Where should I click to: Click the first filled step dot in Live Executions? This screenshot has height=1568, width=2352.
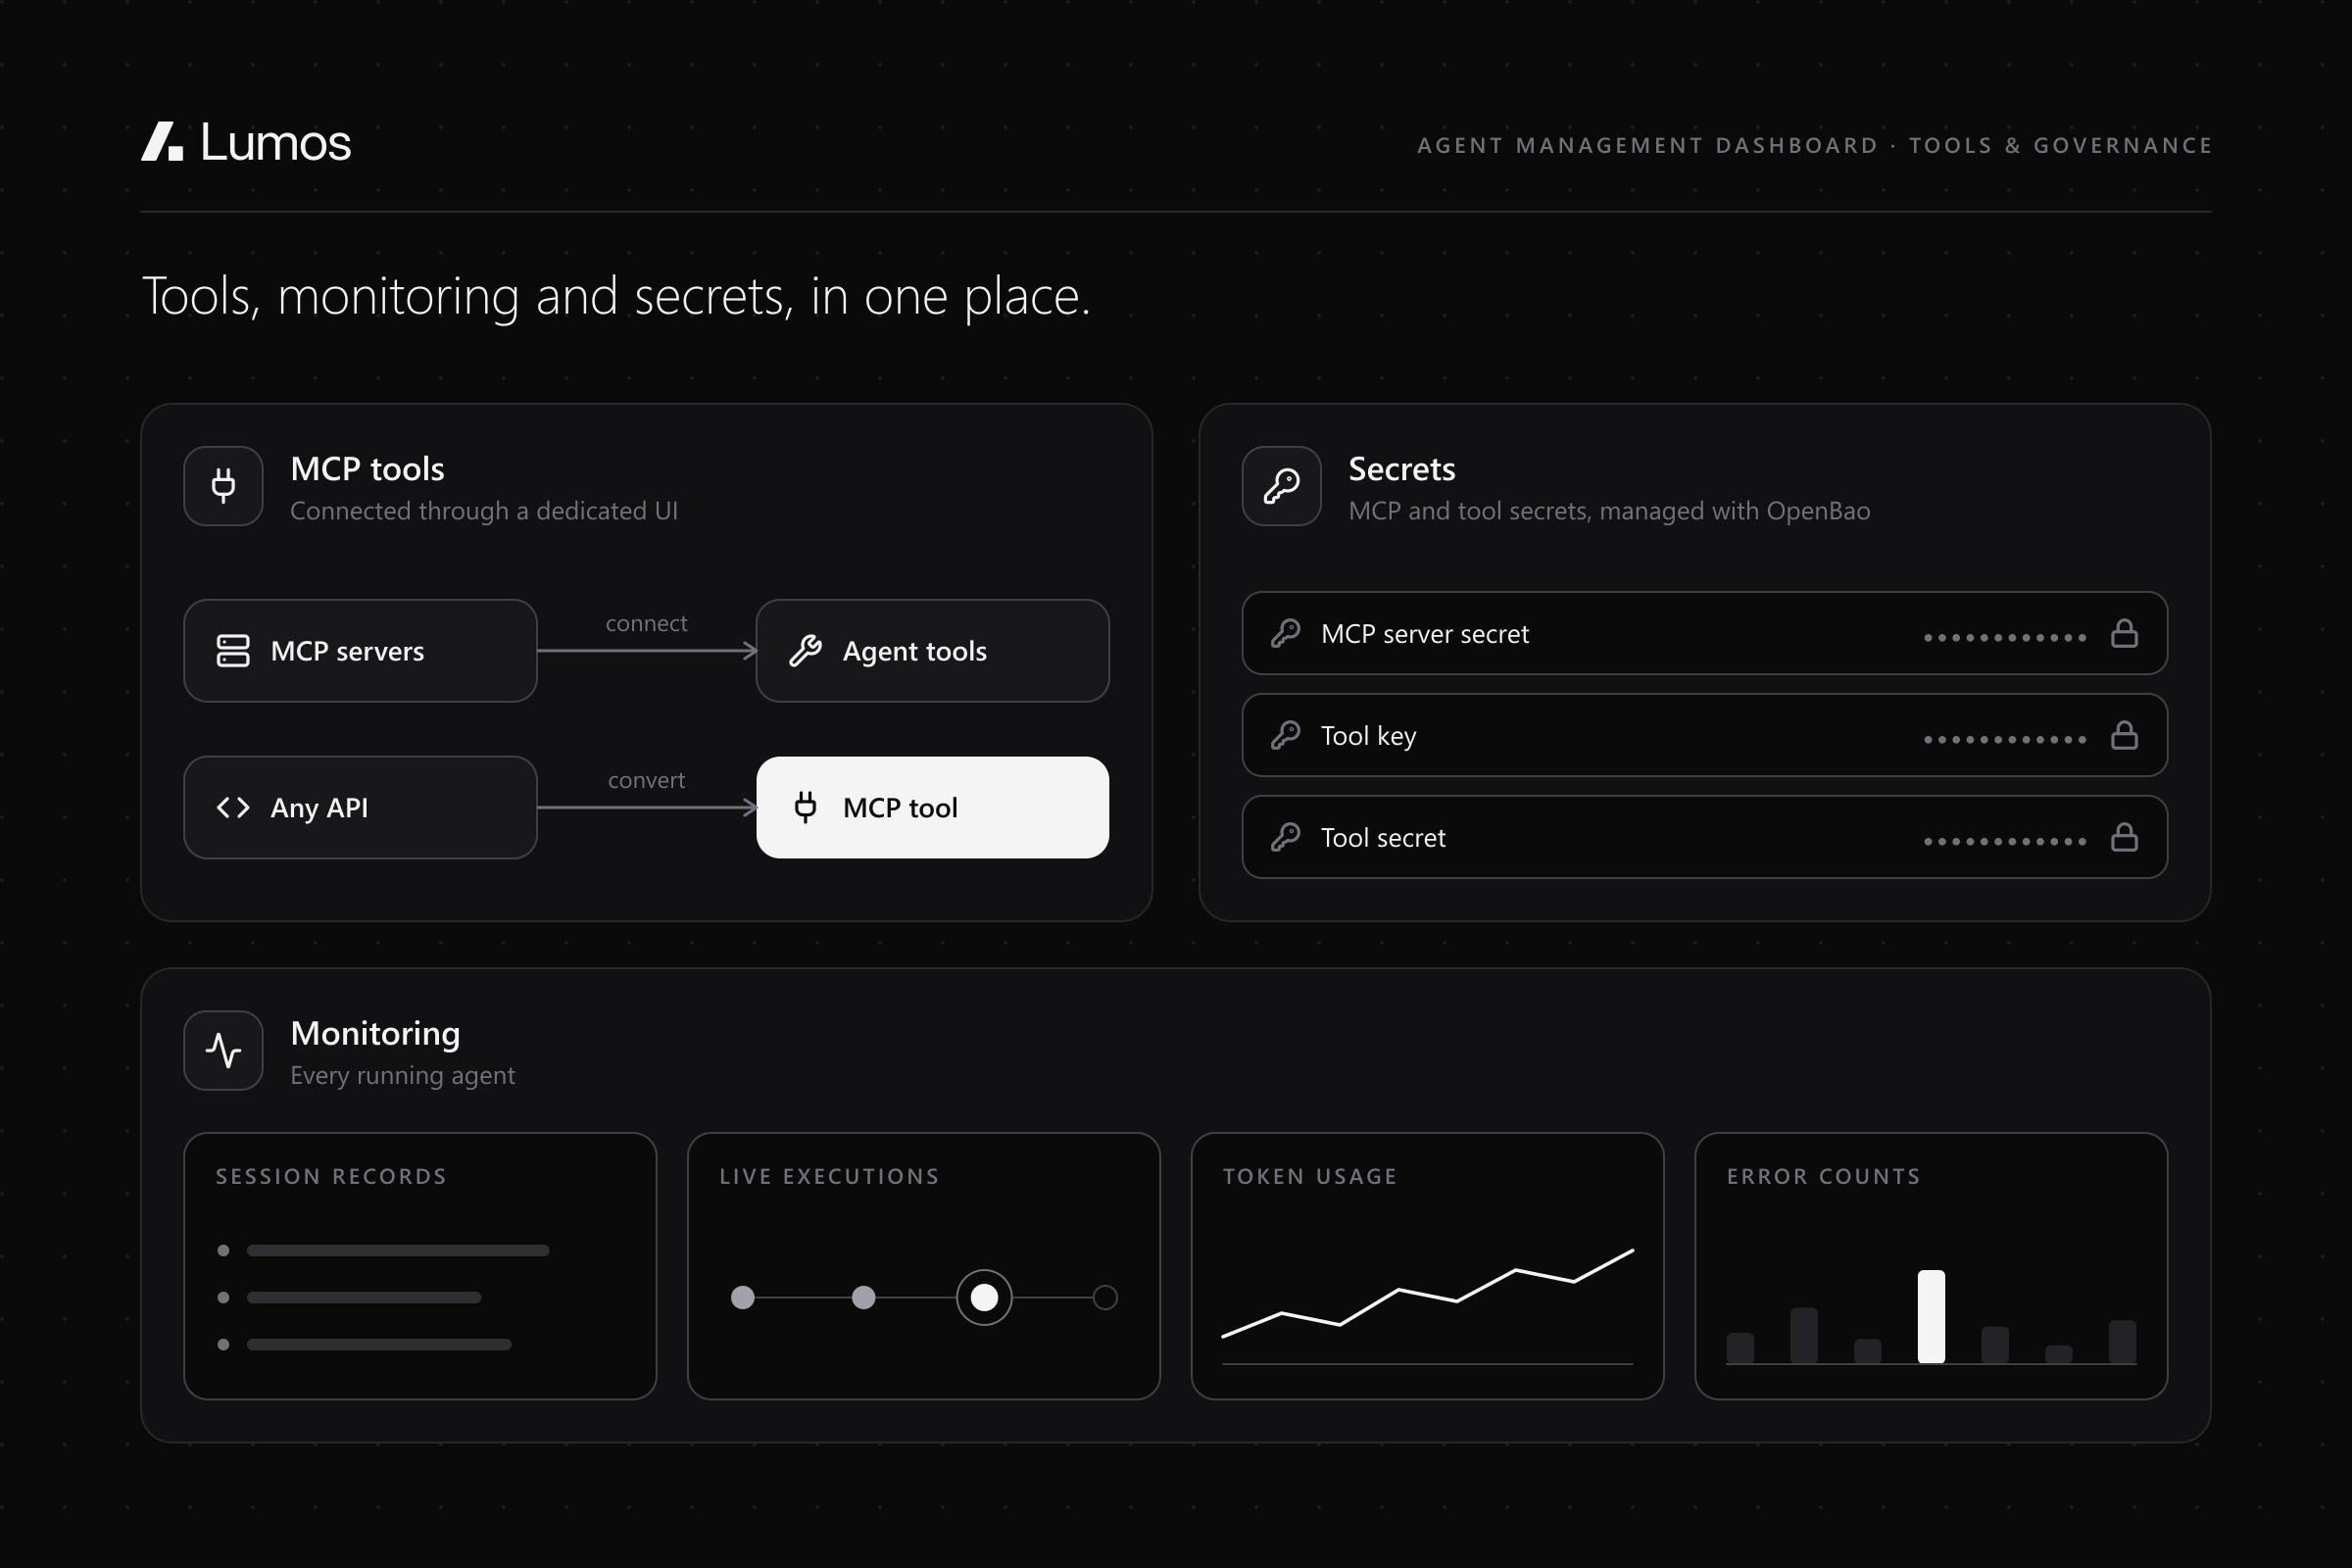[742, 1297]
